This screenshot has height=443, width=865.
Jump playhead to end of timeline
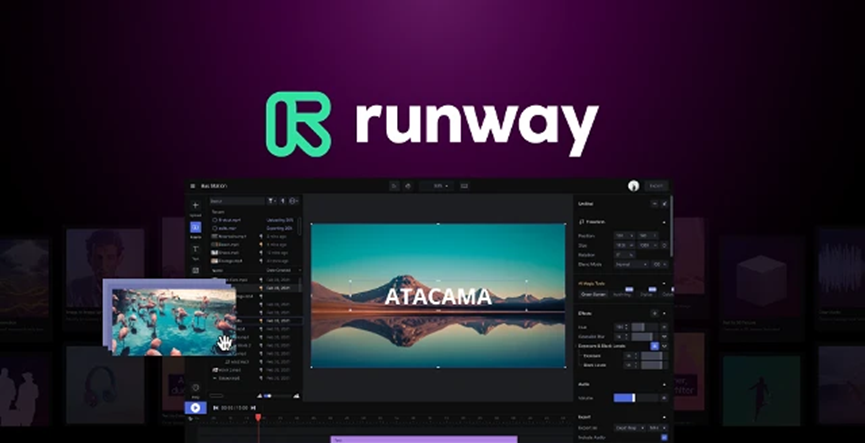click(253, 408)
